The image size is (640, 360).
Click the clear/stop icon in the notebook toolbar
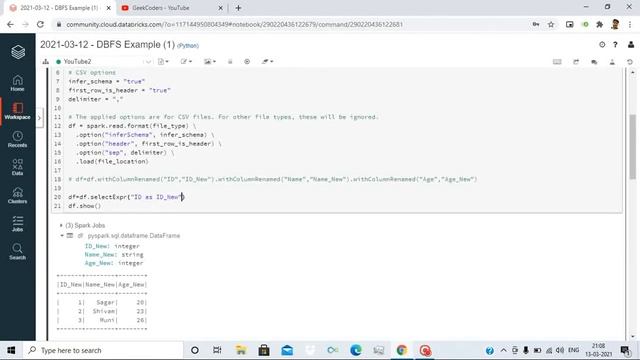pos(230,62)
